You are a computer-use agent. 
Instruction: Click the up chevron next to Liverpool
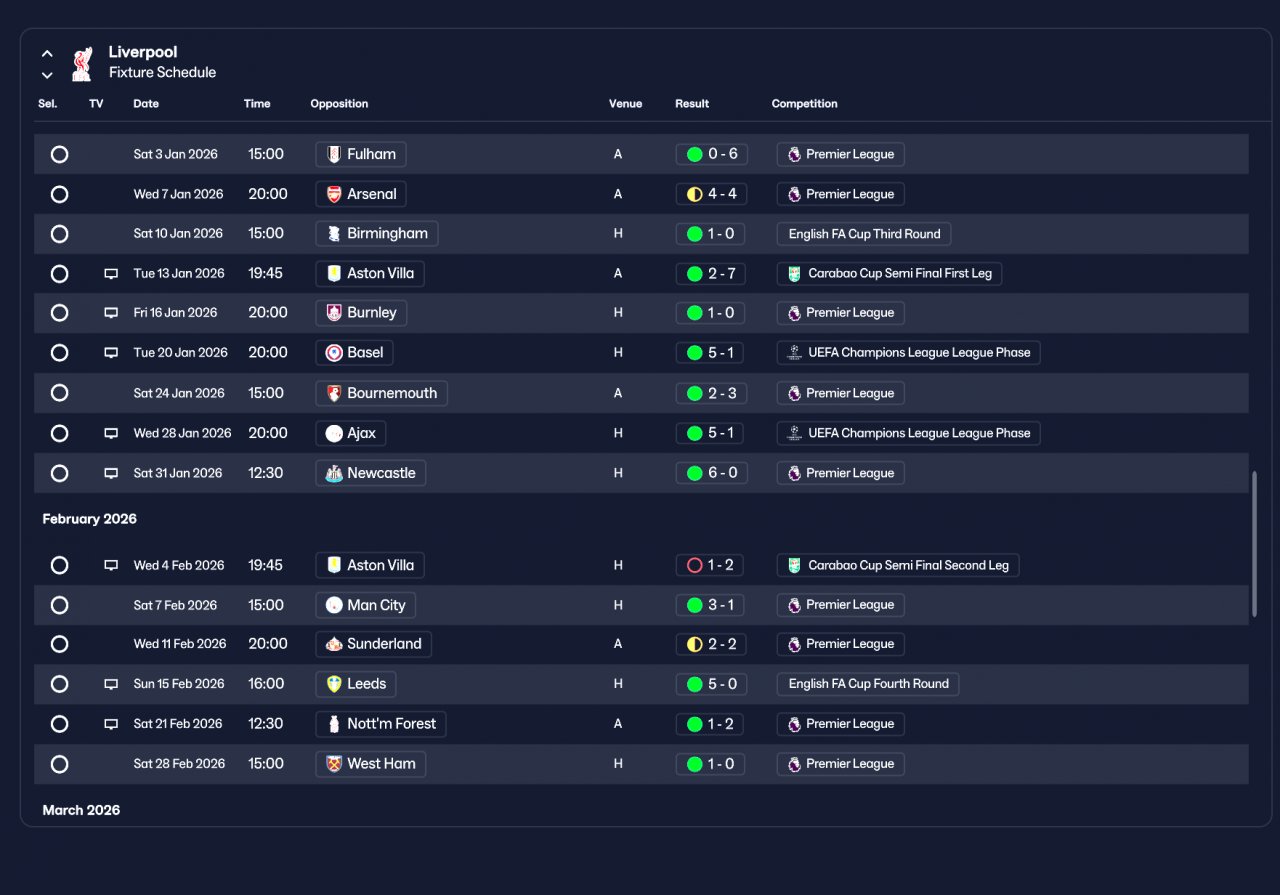[47, 54]
